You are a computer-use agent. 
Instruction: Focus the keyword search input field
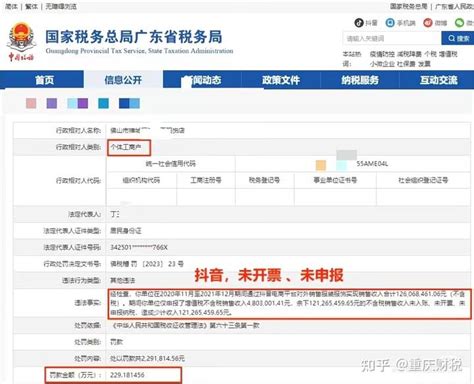point(392,38)
